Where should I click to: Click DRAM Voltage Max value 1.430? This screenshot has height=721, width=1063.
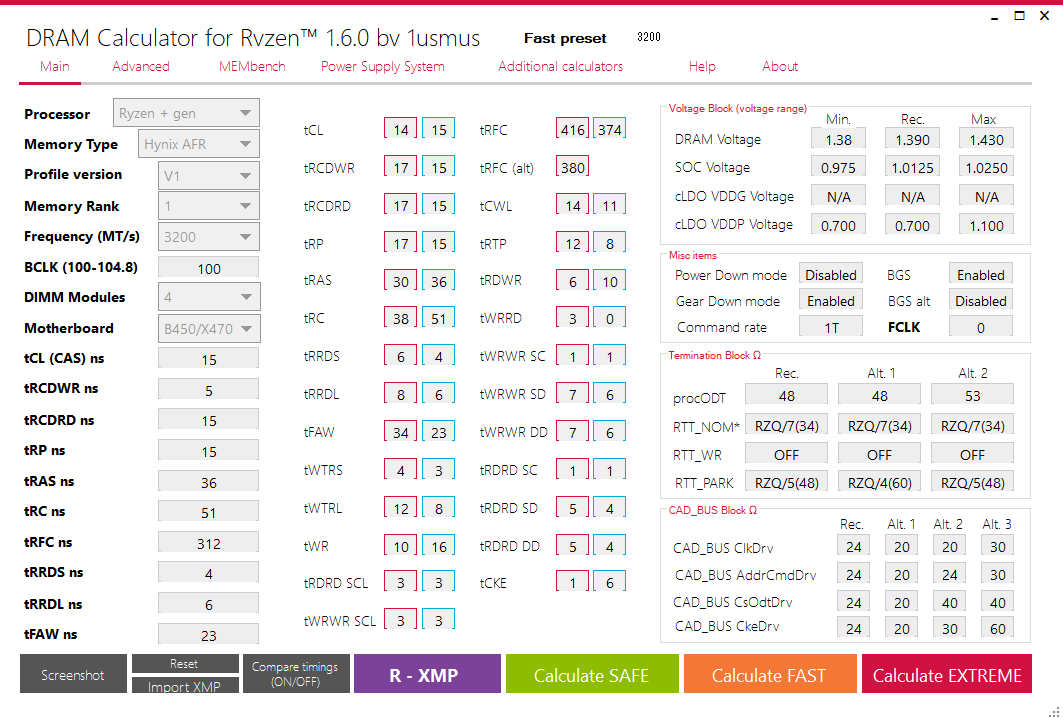click(986, 139)
